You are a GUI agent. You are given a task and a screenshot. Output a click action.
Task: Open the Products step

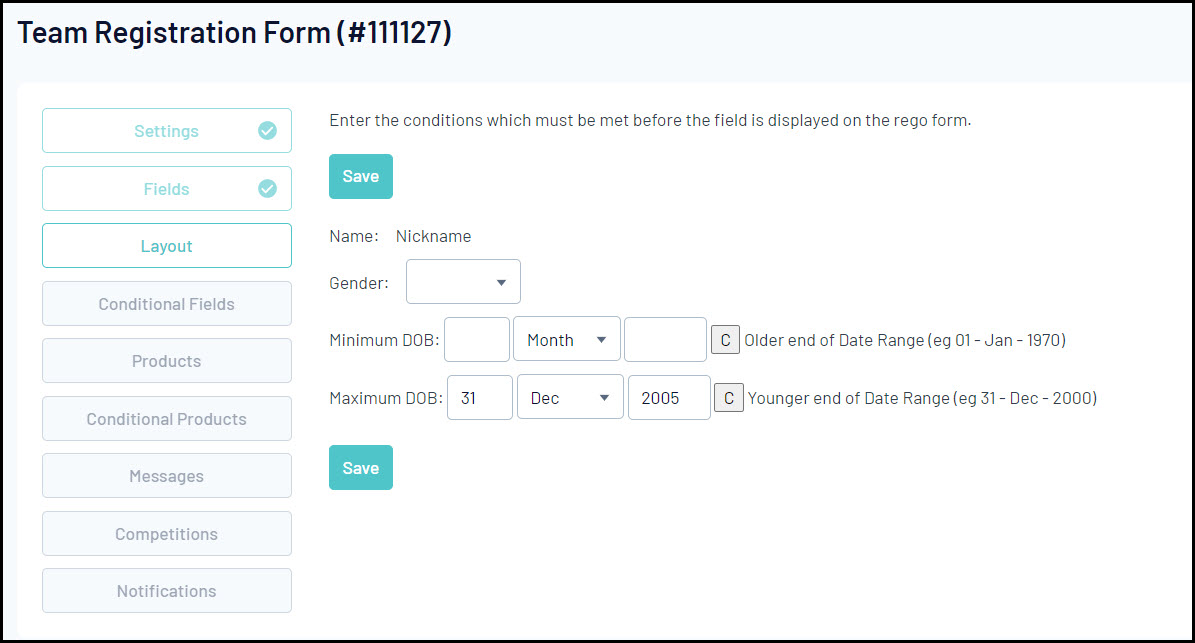pyautogui.click(x=166, y=361)
